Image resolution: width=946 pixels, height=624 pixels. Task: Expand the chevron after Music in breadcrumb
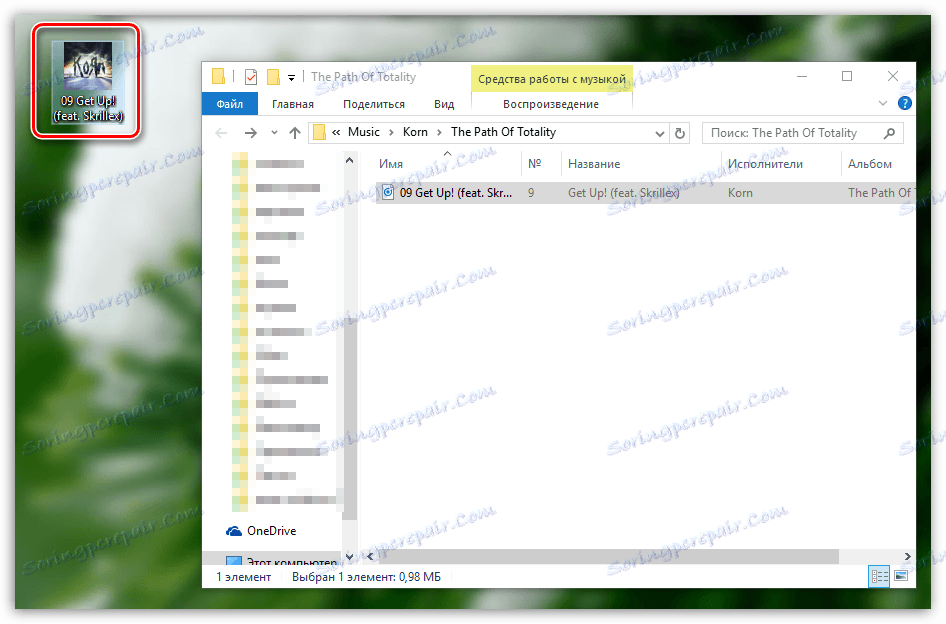[392, 133]
